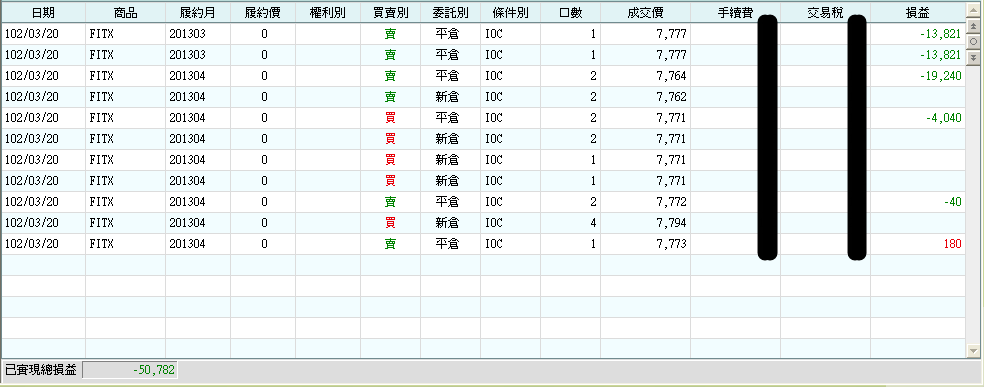Click the 履約月 column header
This screenshot has height=387, width=984.
point(198,13)
